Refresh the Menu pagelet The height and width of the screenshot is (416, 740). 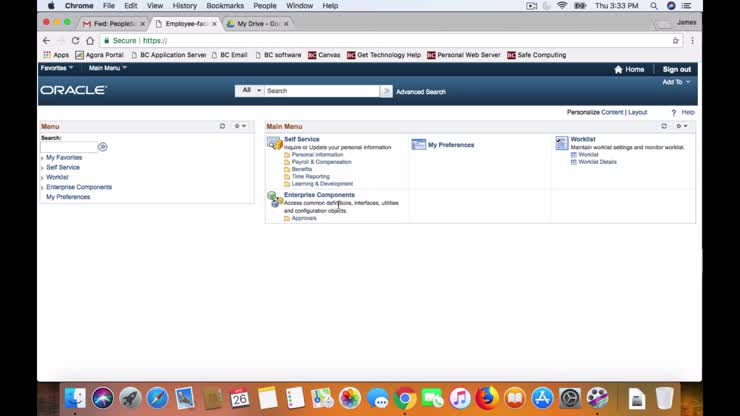tap(222, 126)
